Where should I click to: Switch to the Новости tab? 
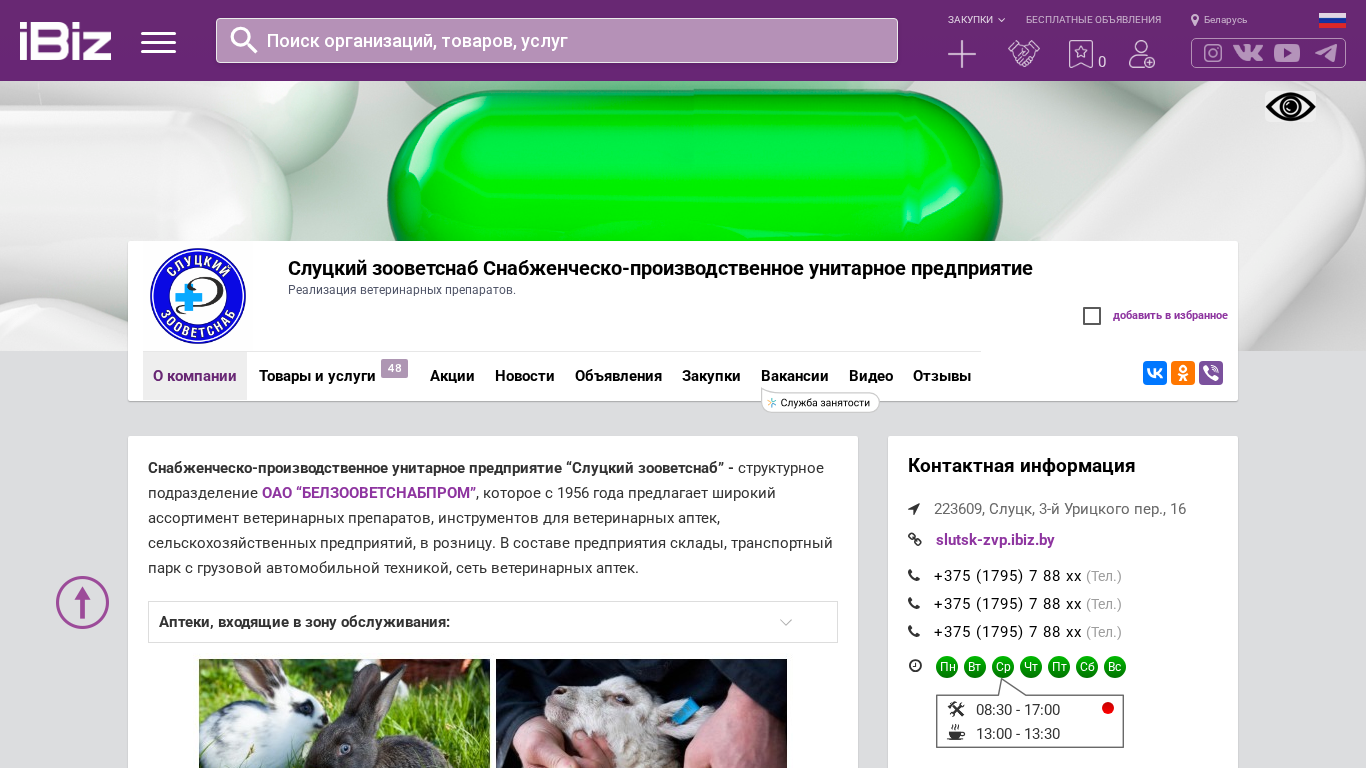pyautogui.click(x=525, y=376)
